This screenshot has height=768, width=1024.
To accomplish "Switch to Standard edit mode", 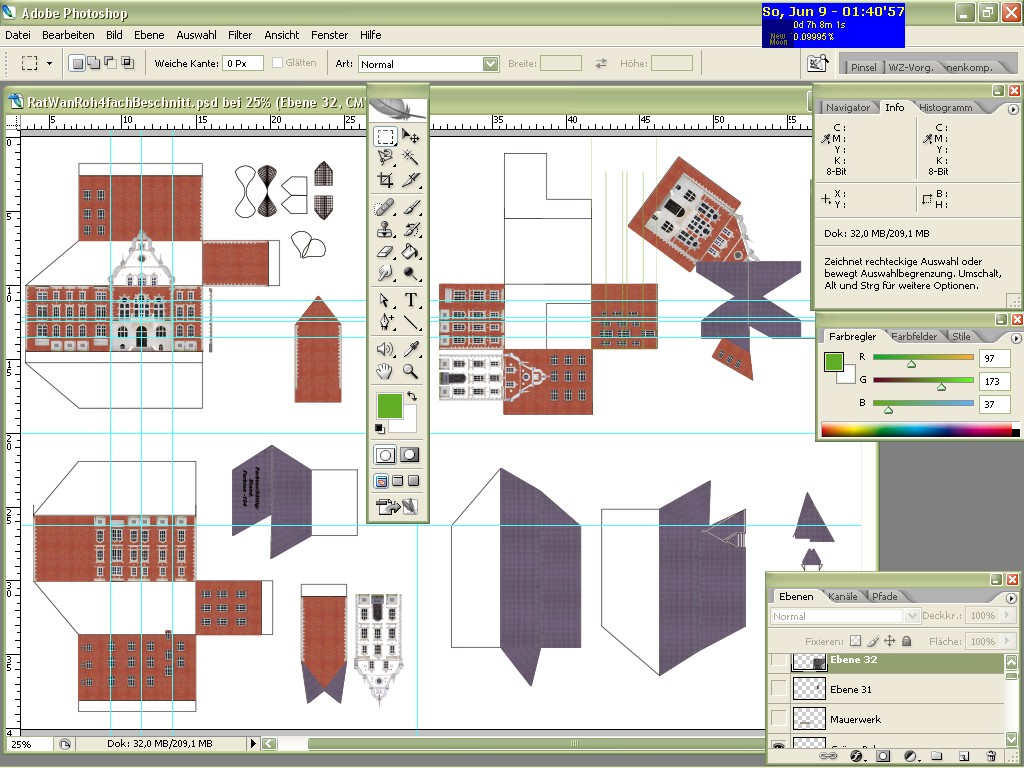I will pyautogui.click(x=385, y=455).
